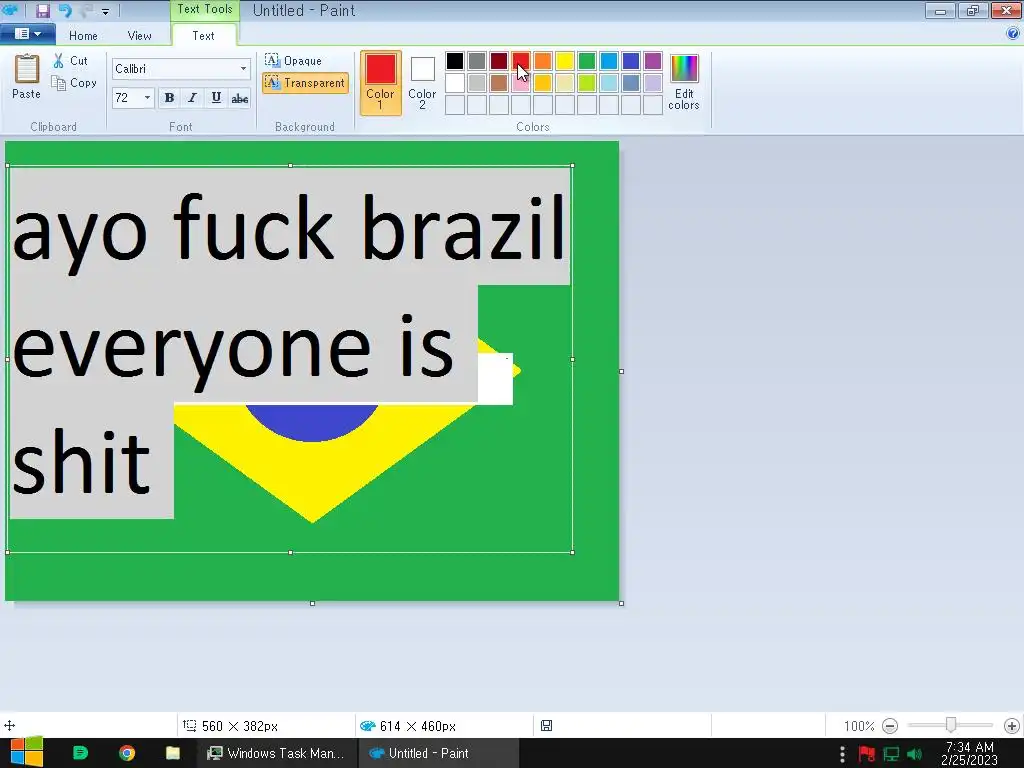This screenshot has width=1024, height=768.
Task: Open File Explorer folder taskbar icon
Action: coord(172,753)
